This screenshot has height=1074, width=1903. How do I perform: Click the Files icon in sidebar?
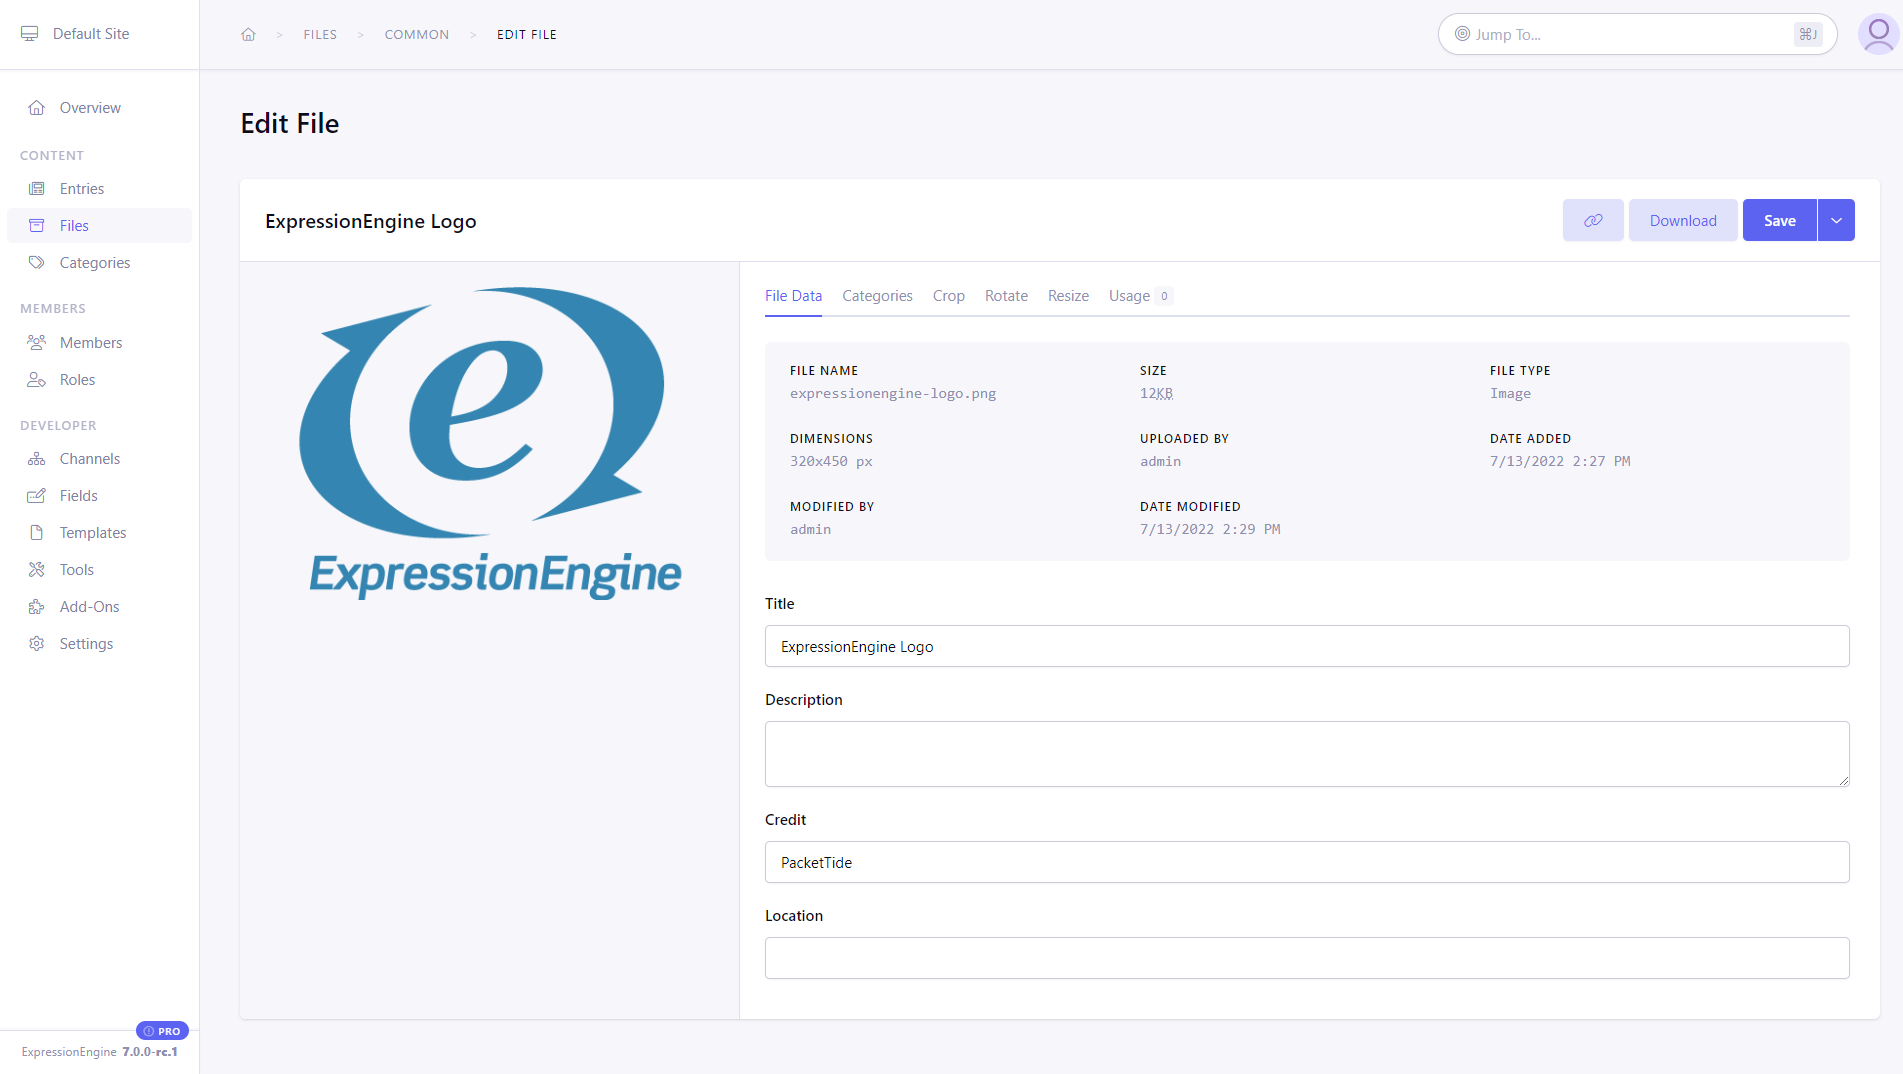tap(37, 225)
